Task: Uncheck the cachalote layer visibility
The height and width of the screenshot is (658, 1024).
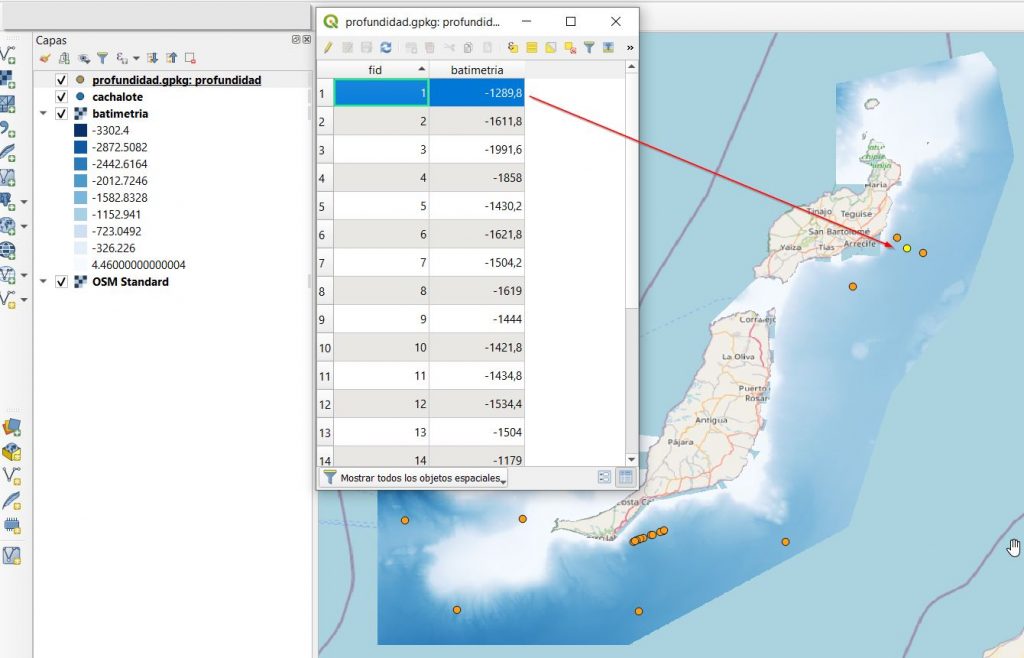Action: pos(61,95)
